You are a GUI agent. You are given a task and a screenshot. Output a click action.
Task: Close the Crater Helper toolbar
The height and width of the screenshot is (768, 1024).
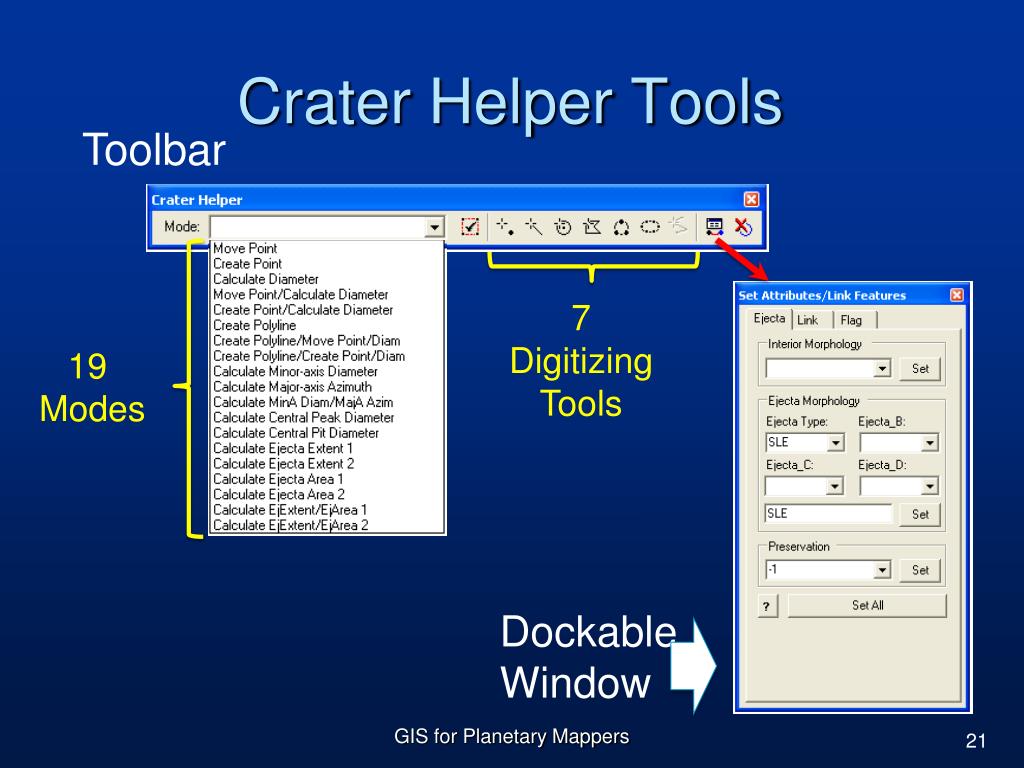pyautogui.click(x=752, y=199)
